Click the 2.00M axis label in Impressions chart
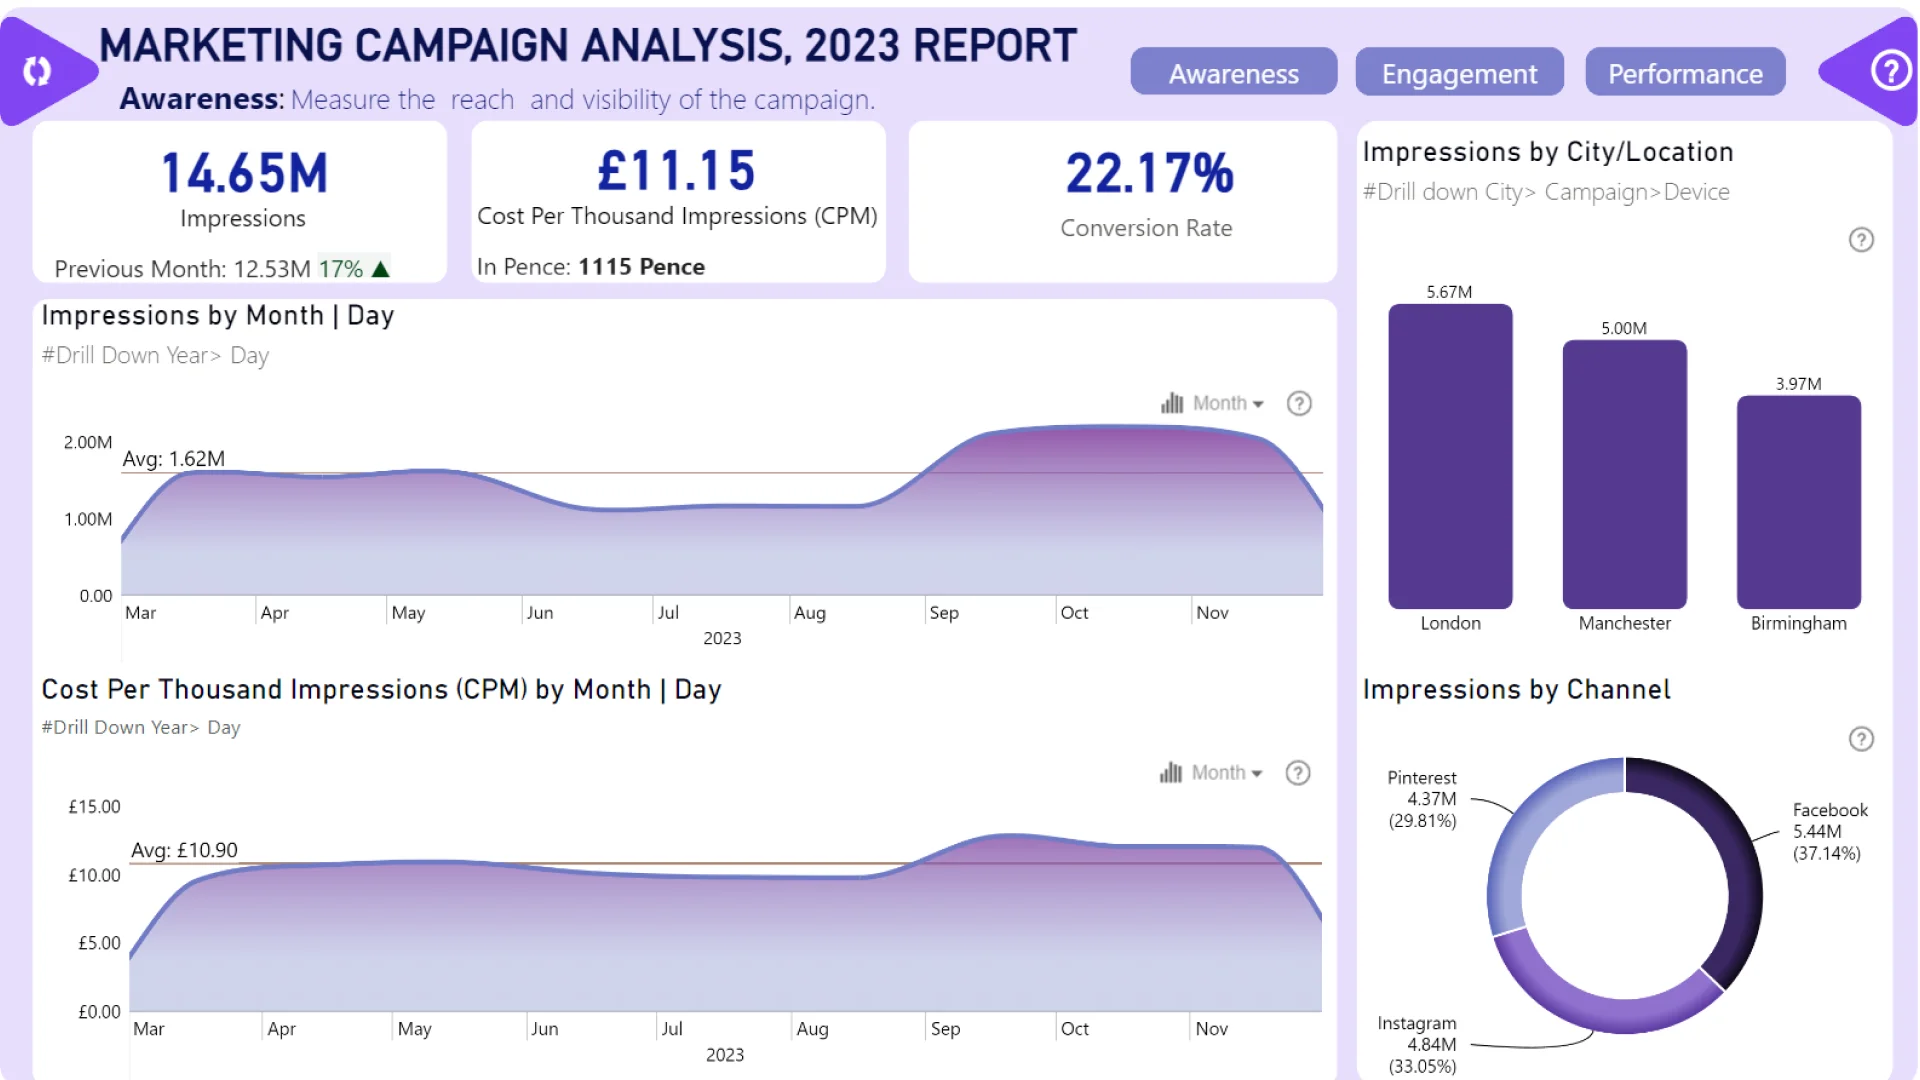The image size is (1920, 1080). [x=88, y=443]
